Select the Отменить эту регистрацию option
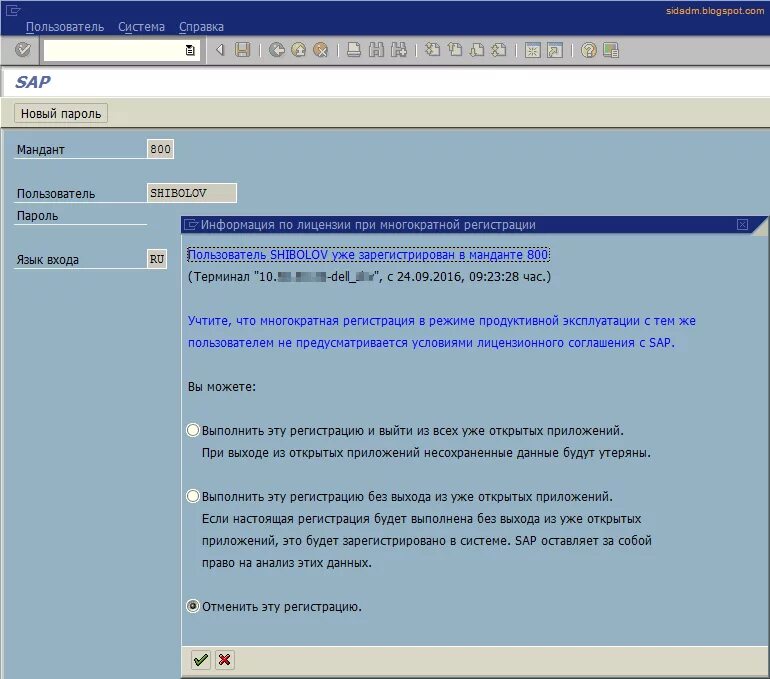This screenshot has width=770, height=679. [x=193, y=606]
